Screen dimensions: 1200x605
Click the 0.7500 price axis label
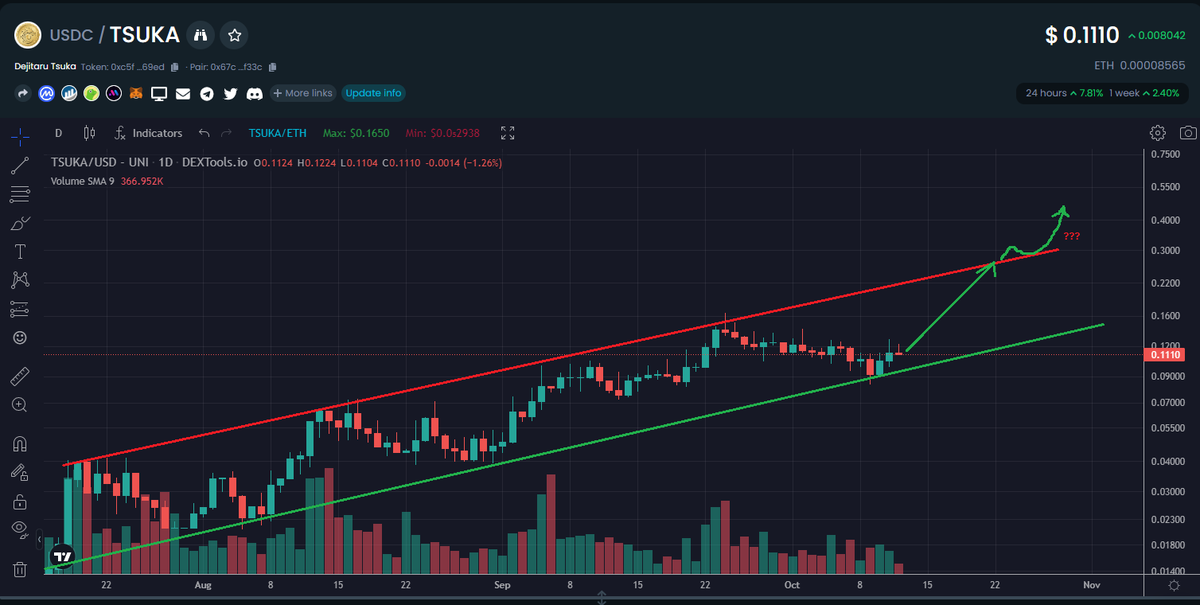(1165, 154)
